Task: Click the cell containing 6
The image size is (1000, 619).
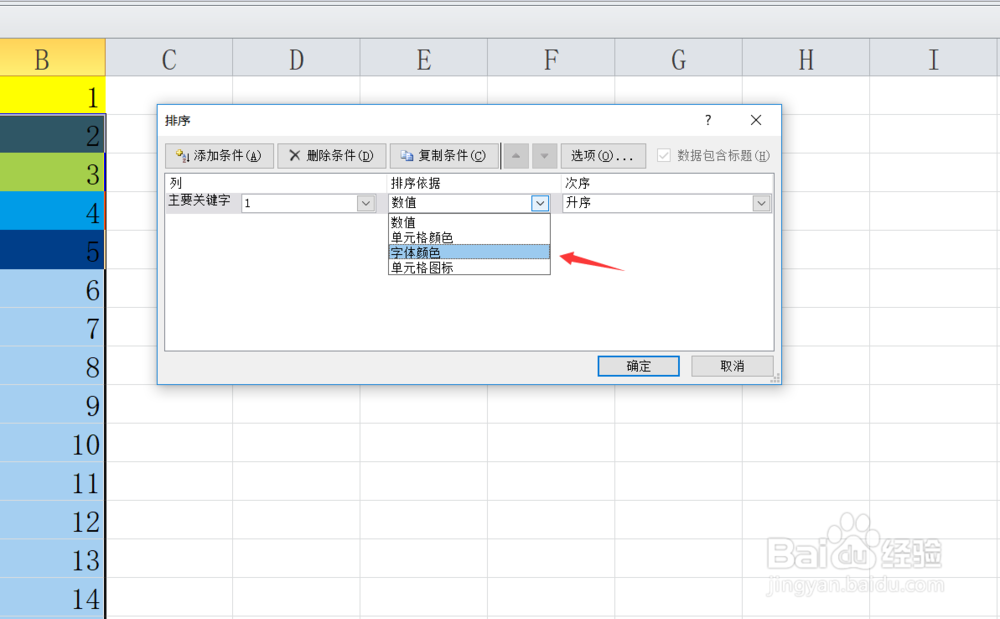Action: coord(52,289)
